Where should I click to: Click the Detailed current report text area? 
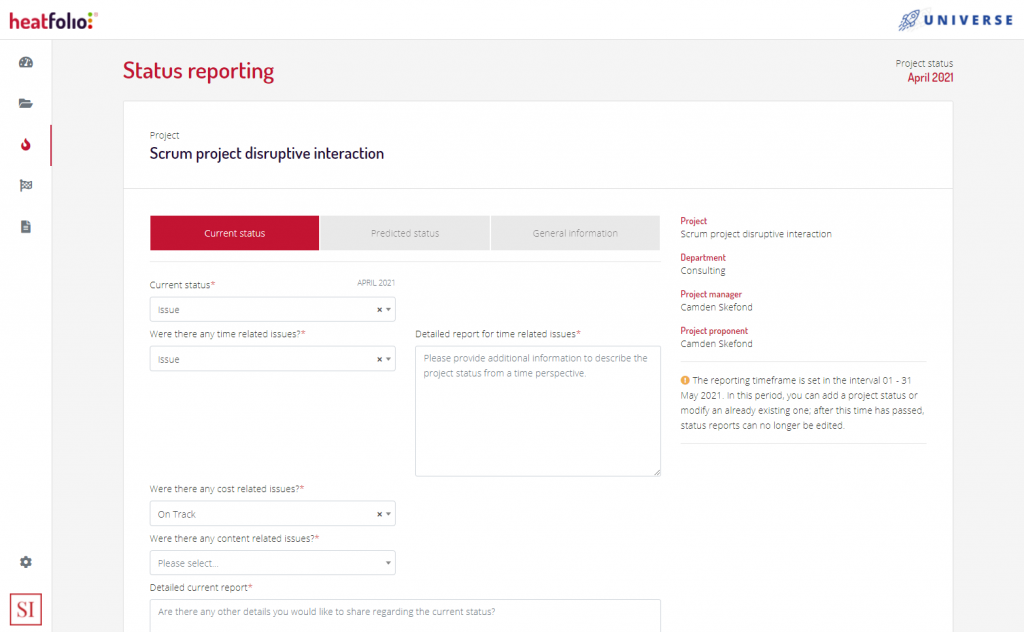(x=405, y=616)
